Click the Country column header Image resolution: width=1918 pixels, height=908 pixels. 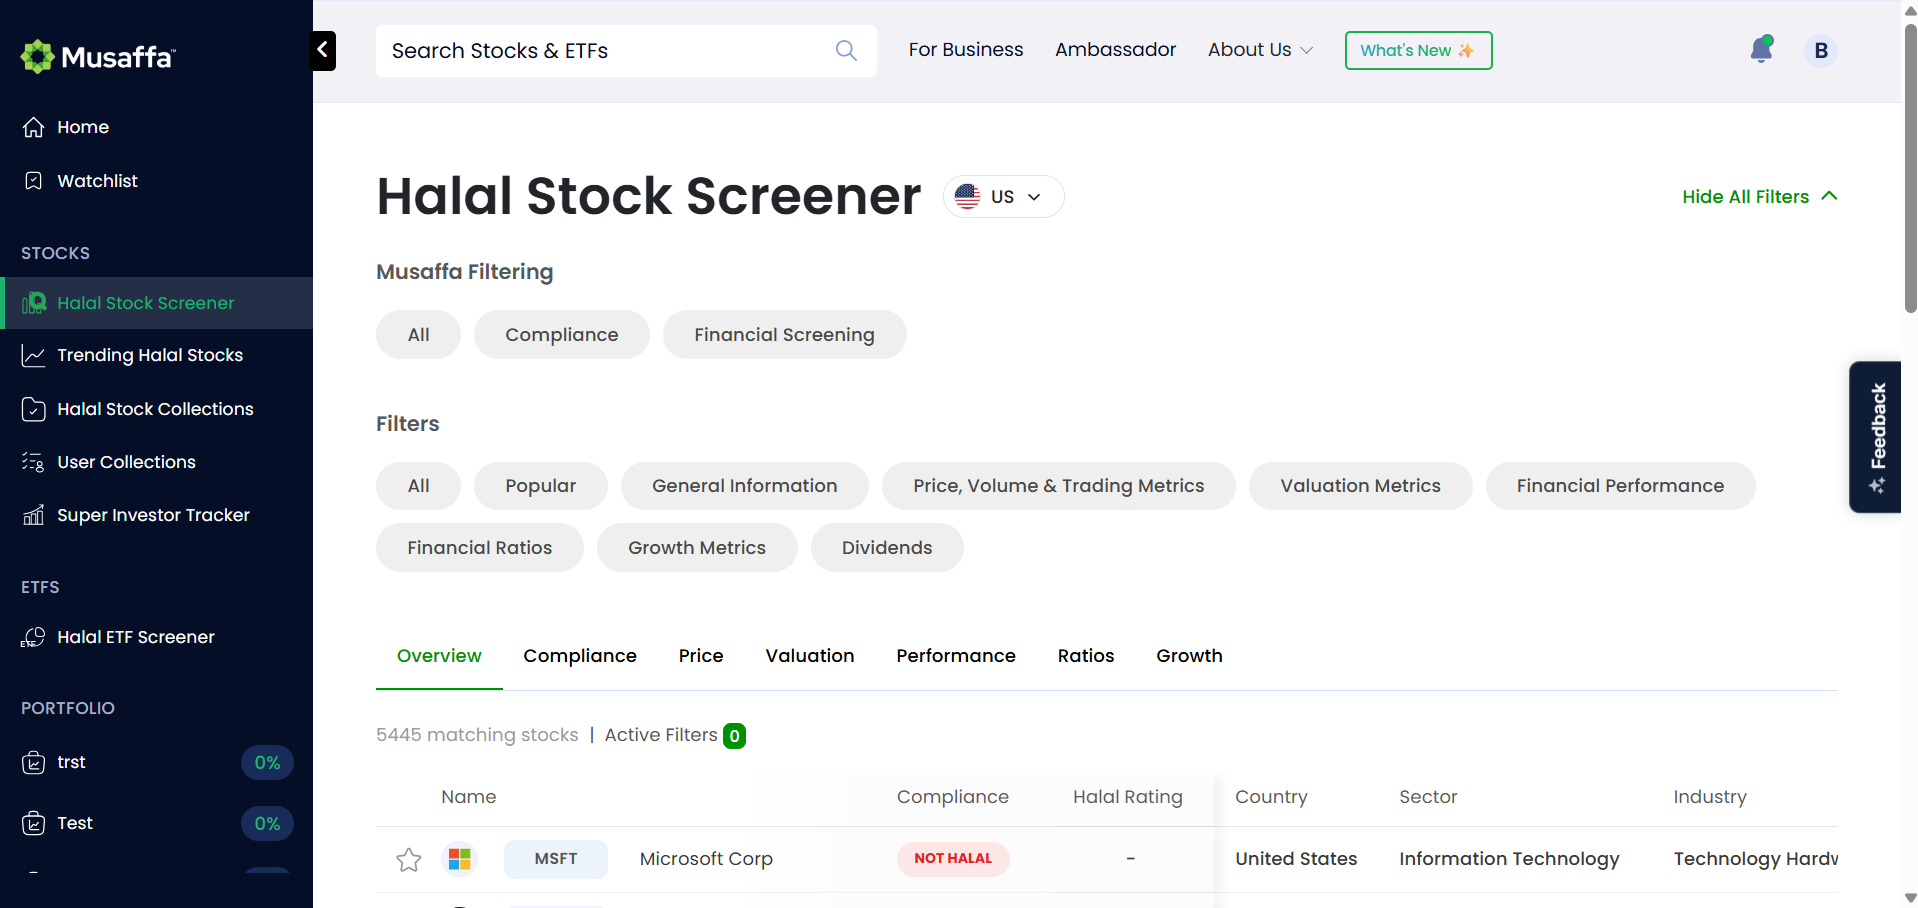click(1271, 797)
